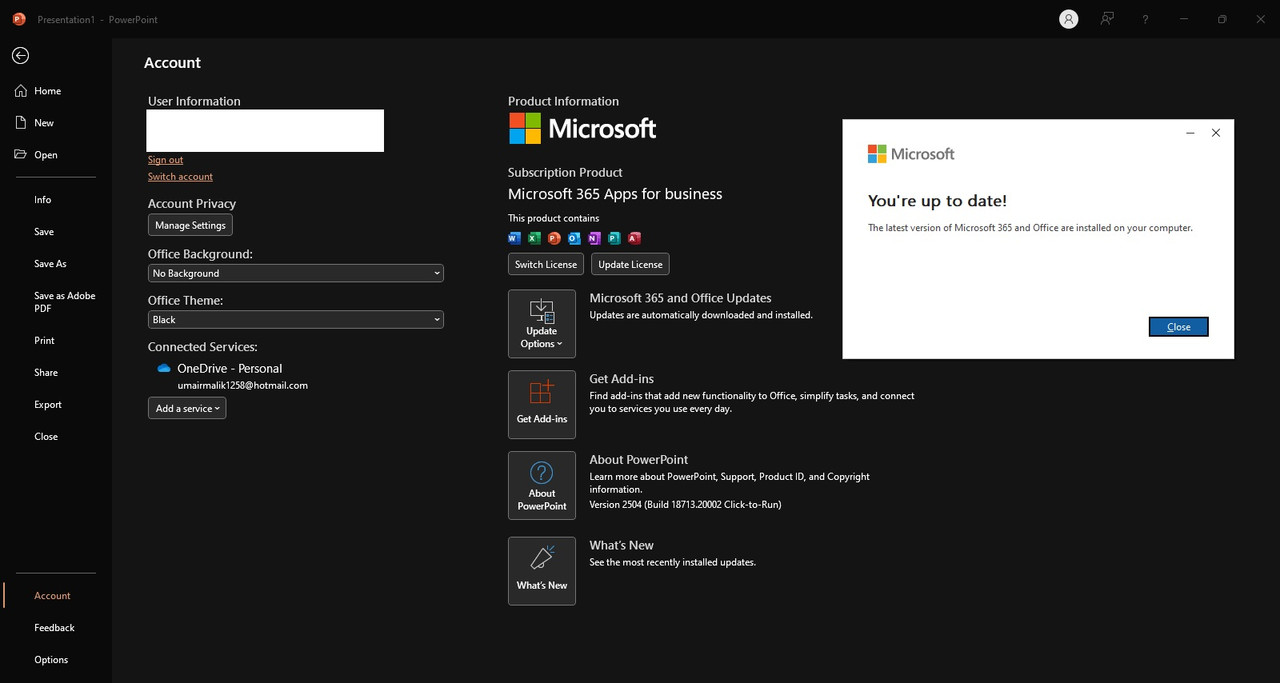The image size is (1280, 683).
Task: Click the help question mark icon
Action: coord(1145,19)
